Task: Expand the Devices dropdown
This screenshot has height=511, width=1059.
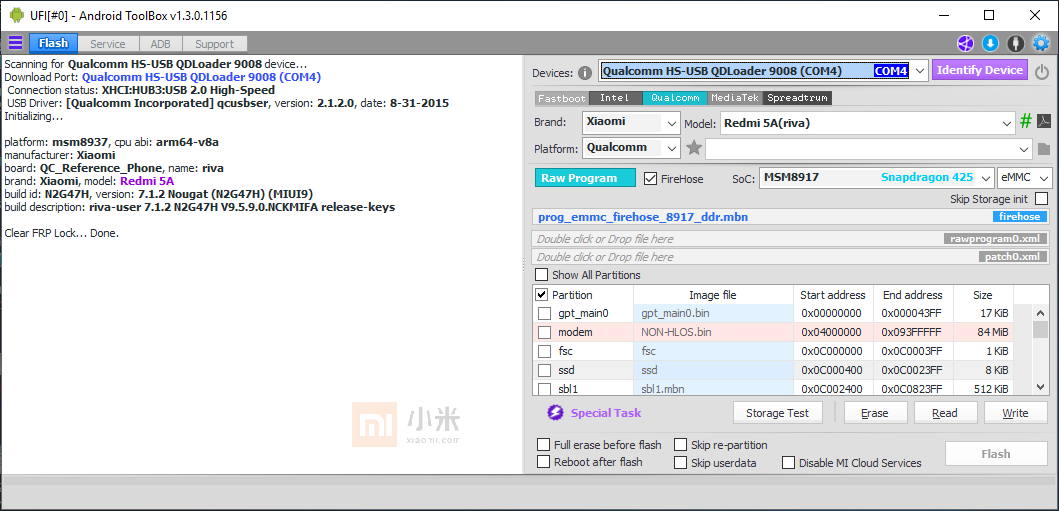Action: point(919,71)
